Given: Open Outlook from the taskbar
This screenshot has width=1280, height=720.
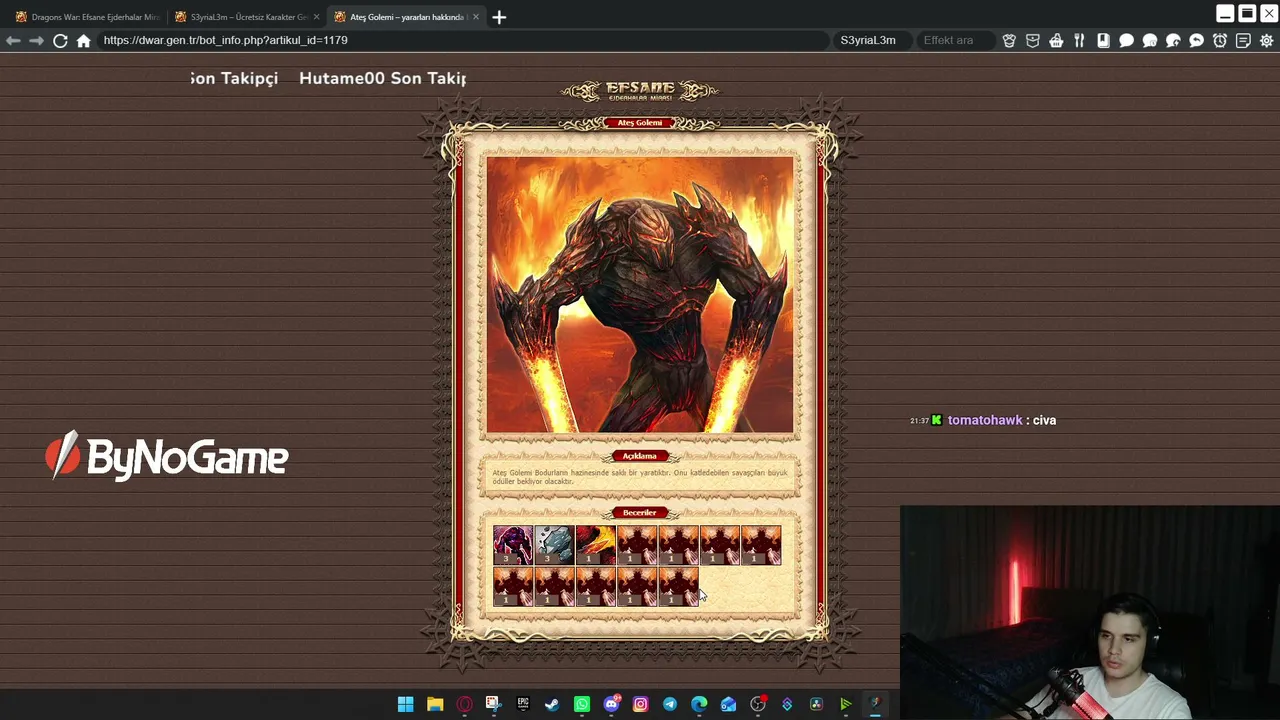Looking at the screenshot, I should point(729,704).
